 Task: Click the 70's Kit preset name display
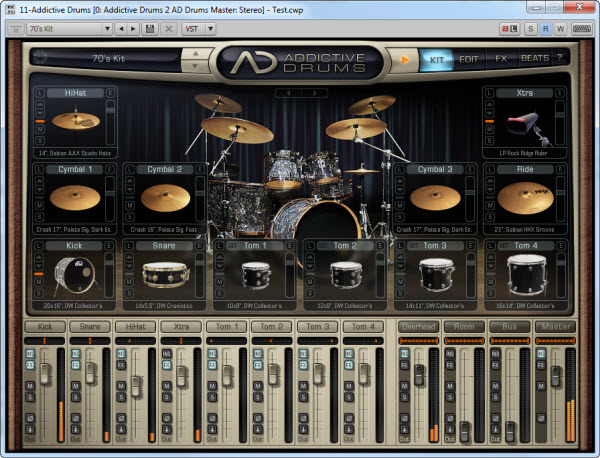tap(109, 59)
